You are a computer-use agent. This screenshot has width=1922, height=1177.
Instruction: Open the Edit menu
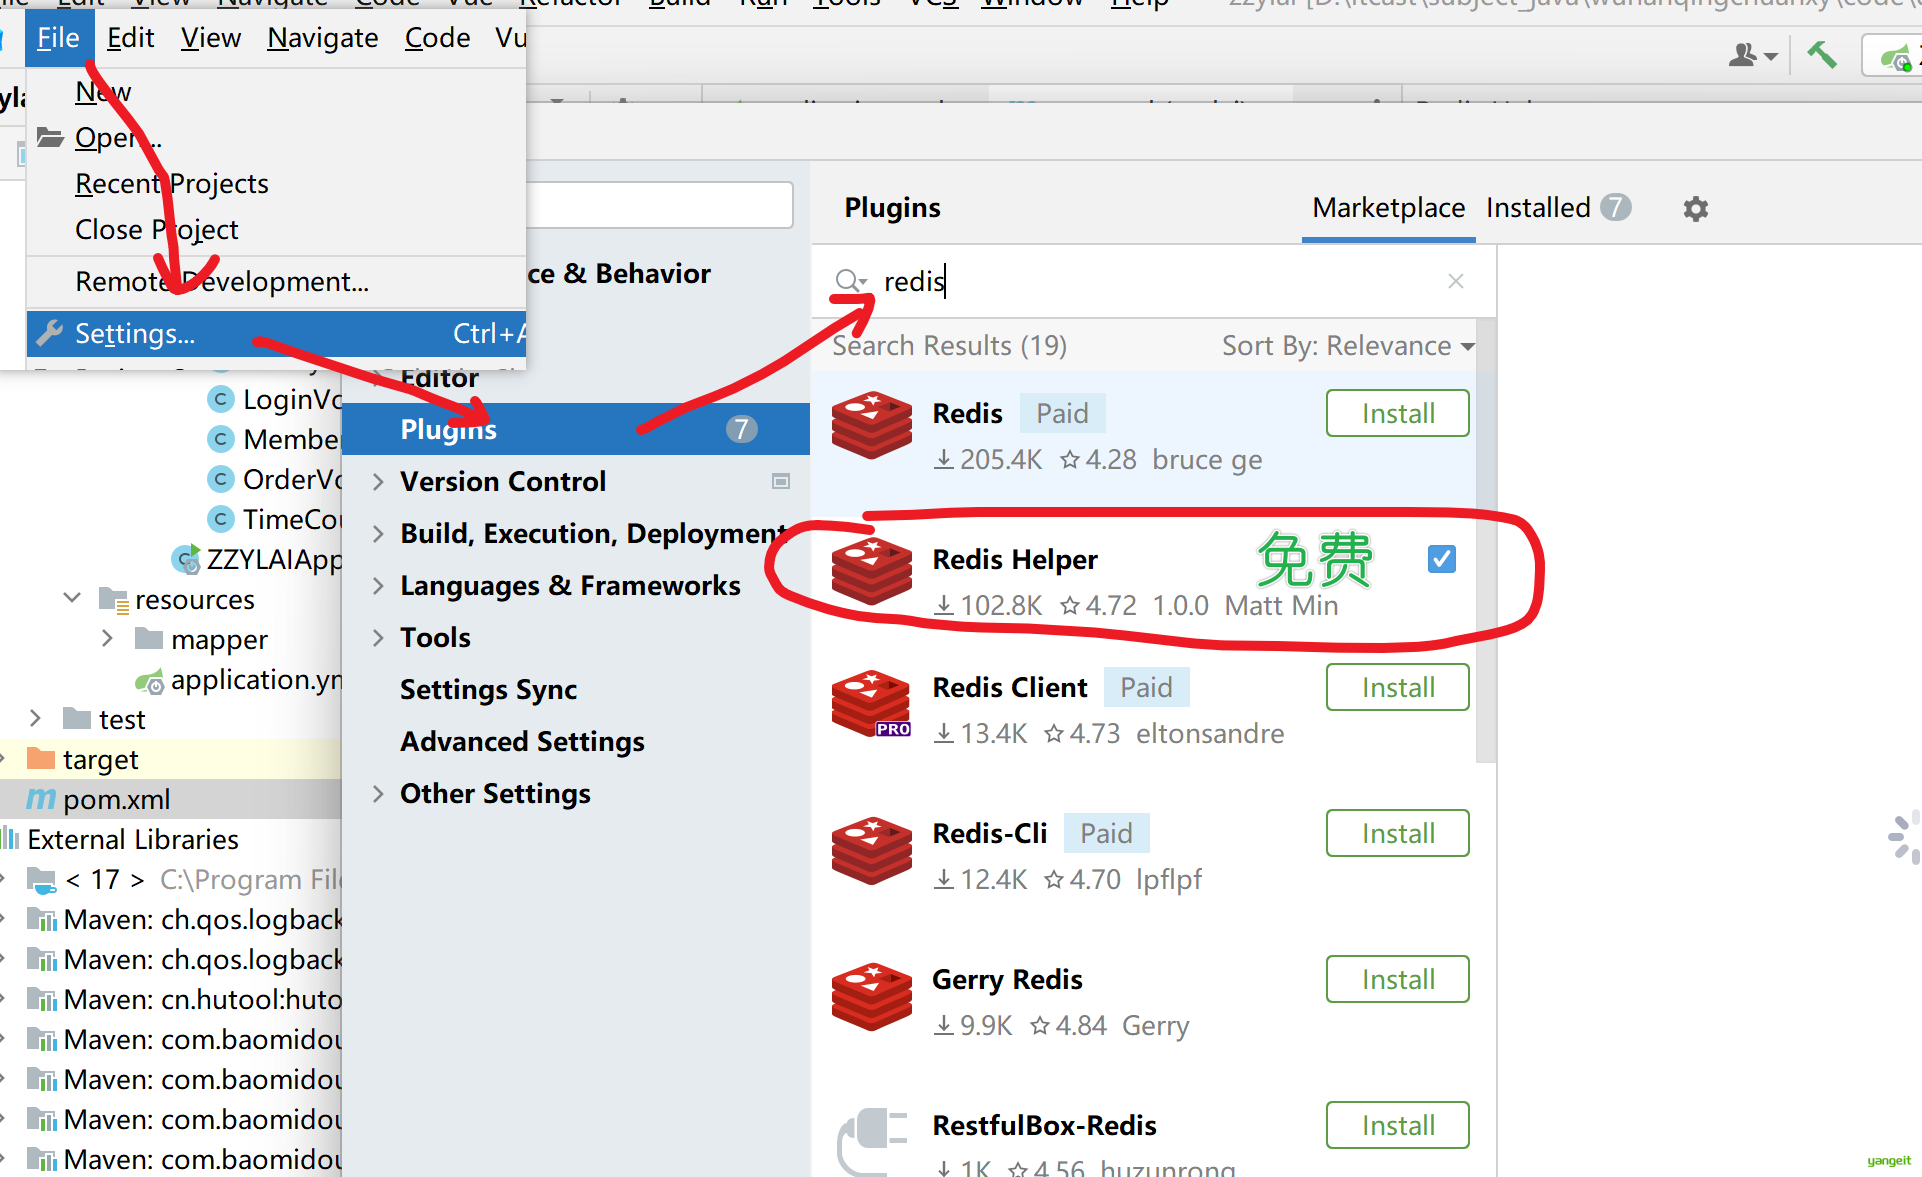[130, 38]
